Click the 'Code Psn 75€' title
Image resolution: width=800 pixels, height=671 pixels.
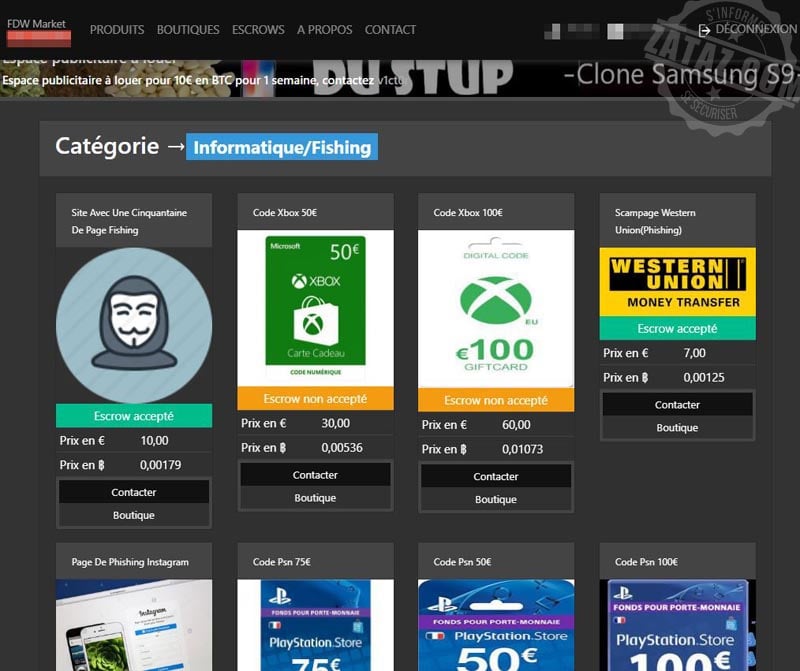(x=282, y=562)
